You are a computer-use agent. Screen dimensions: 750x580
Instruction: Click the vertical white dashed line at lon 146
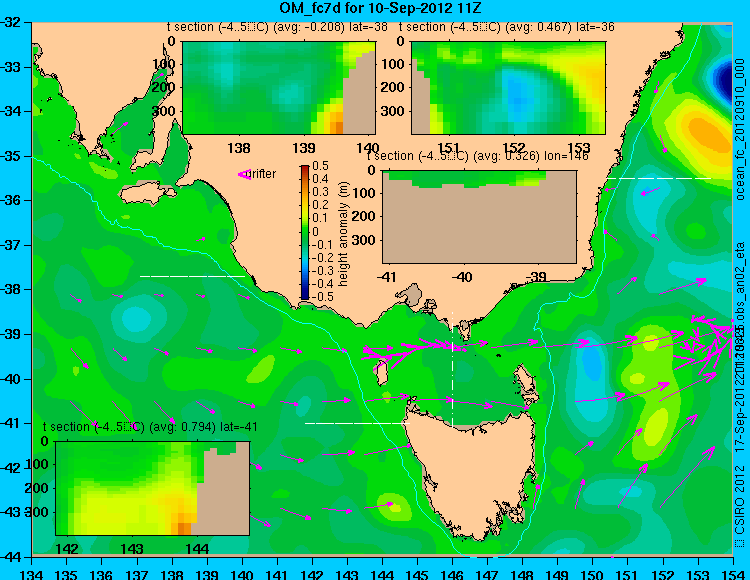452,369
